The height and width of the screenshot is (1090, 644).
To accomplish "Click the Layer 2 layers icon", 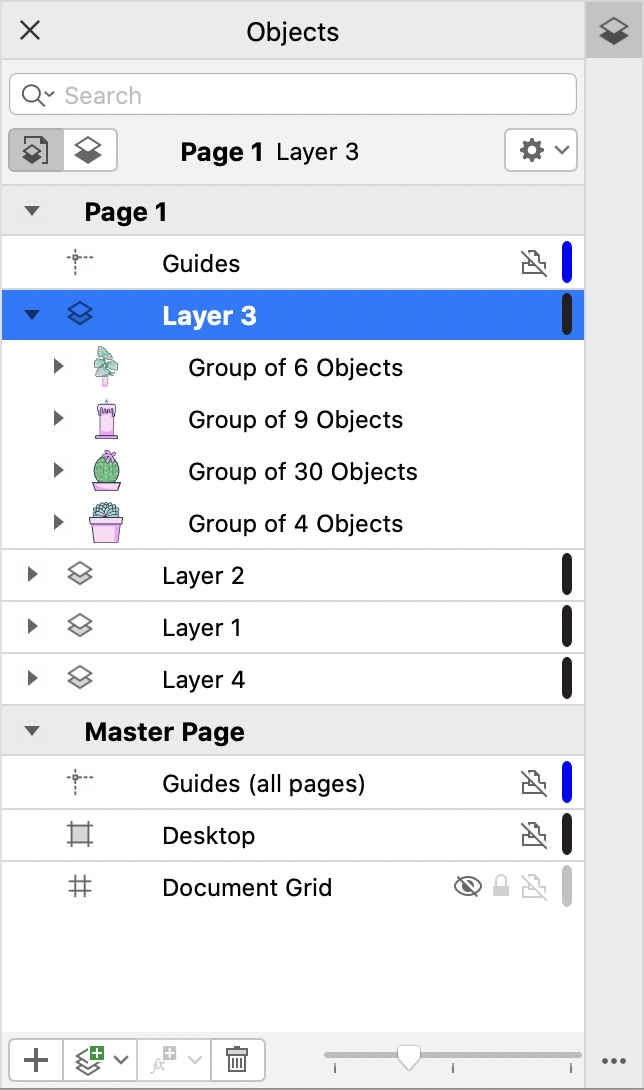I will tap(80, 575).
